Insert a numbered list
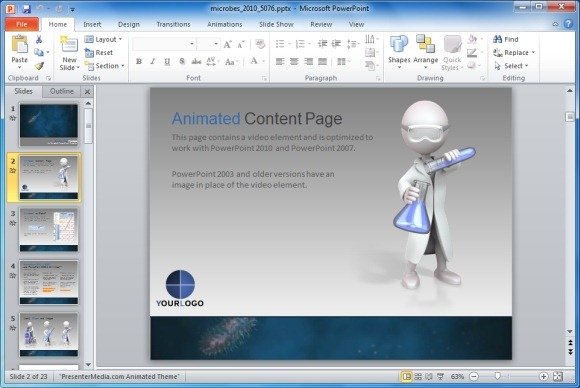This screenshot has height=388, width=580. [300, 44]
